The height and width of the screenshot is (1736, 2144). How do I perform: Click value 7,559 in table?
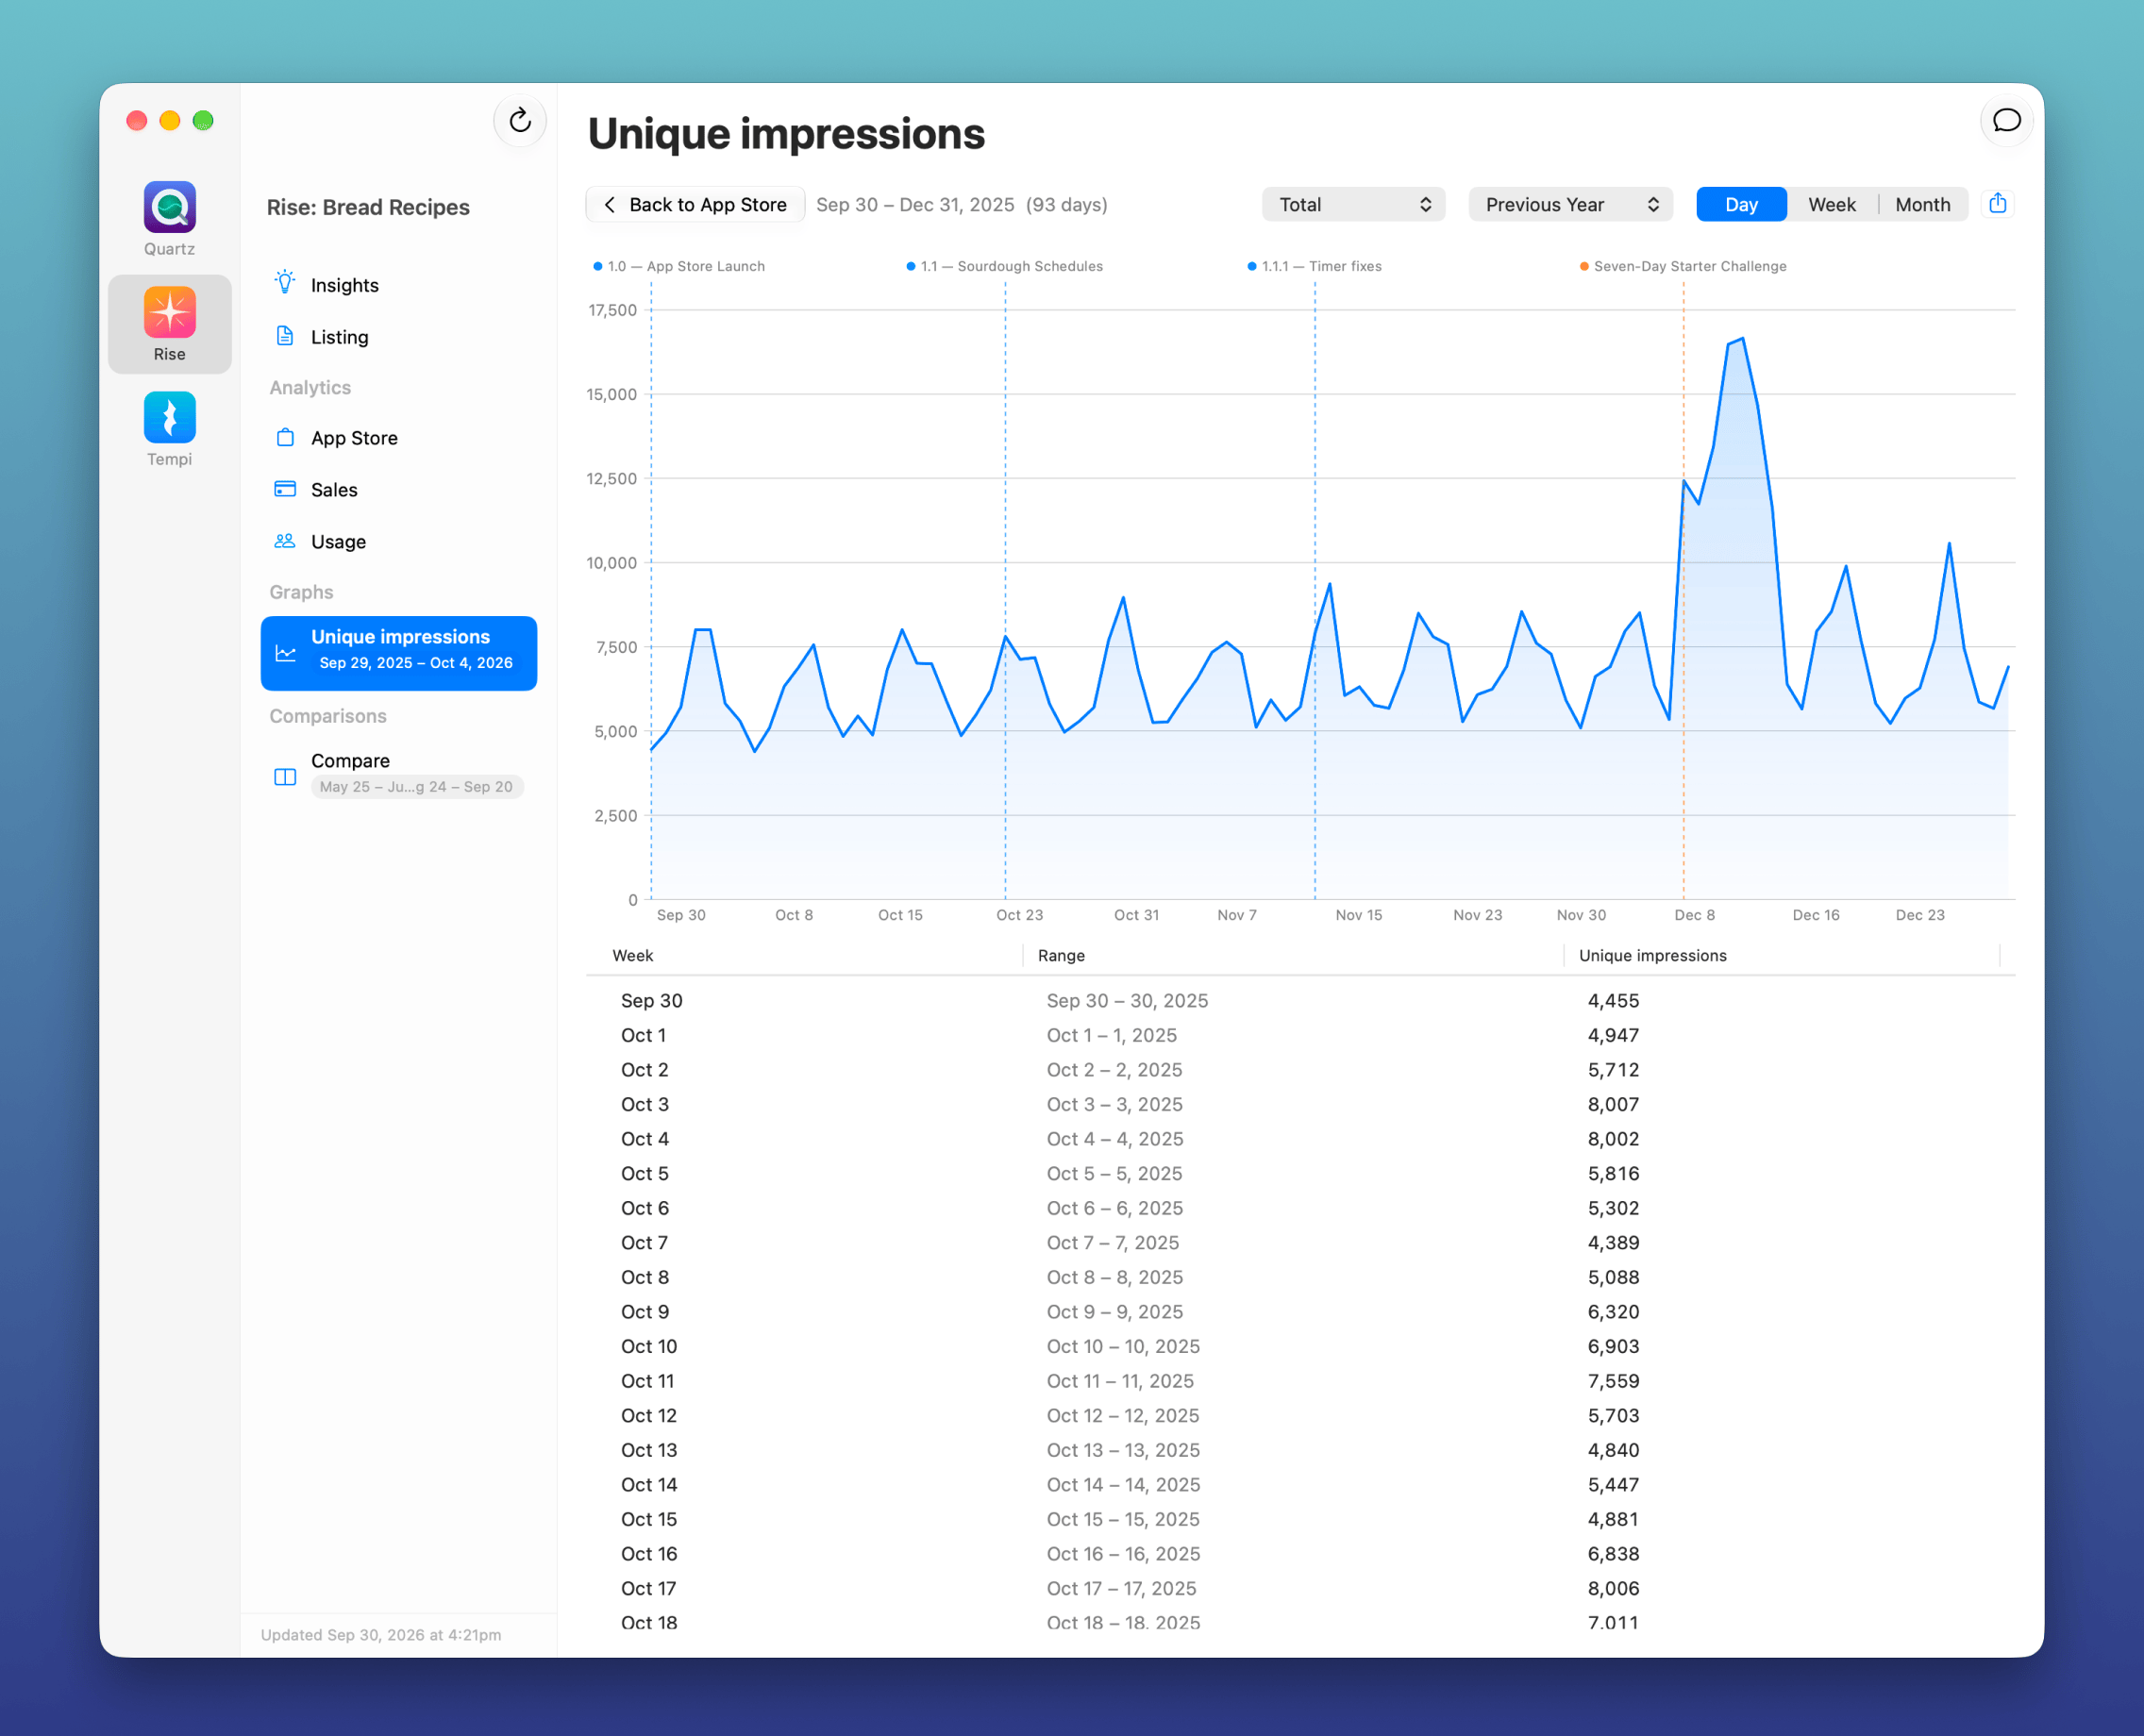[1613, 1381]
